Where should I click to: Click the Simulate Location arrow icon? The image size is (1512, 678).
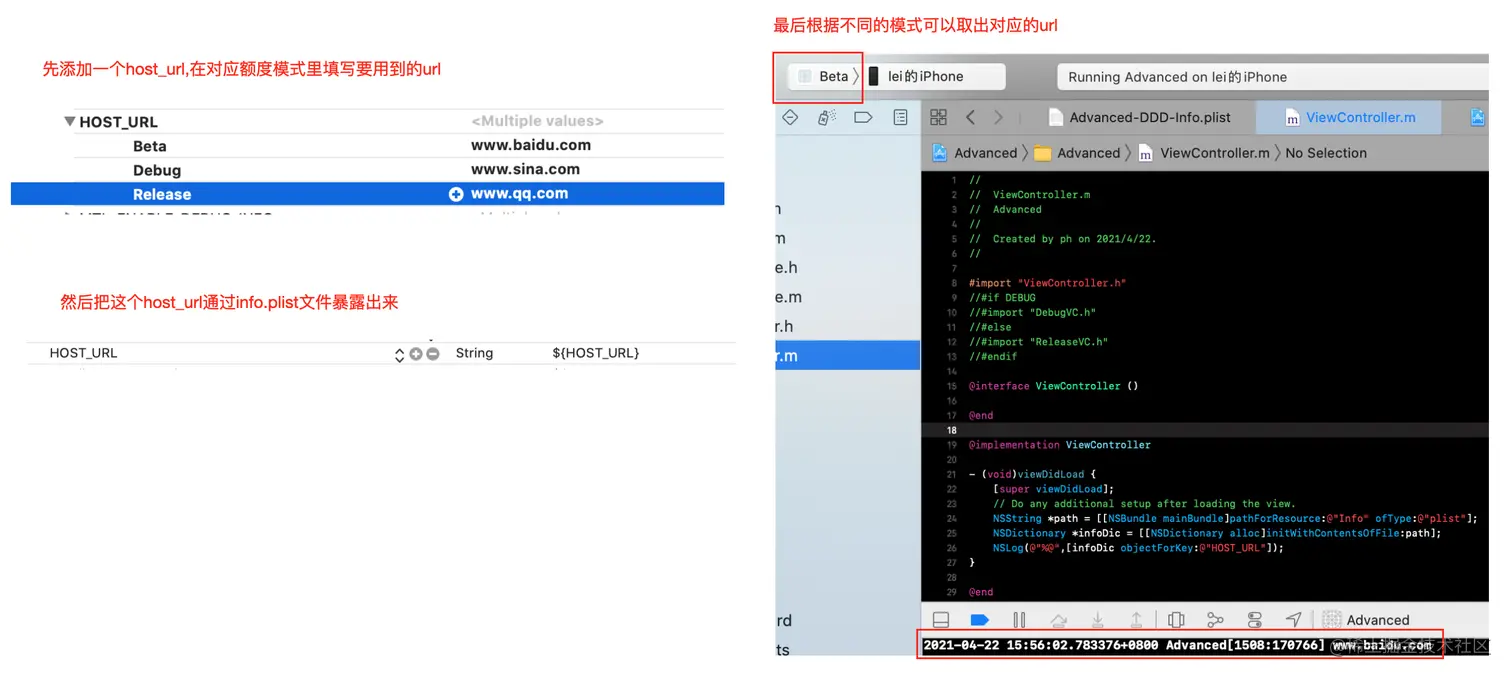tap(1292, 619)
